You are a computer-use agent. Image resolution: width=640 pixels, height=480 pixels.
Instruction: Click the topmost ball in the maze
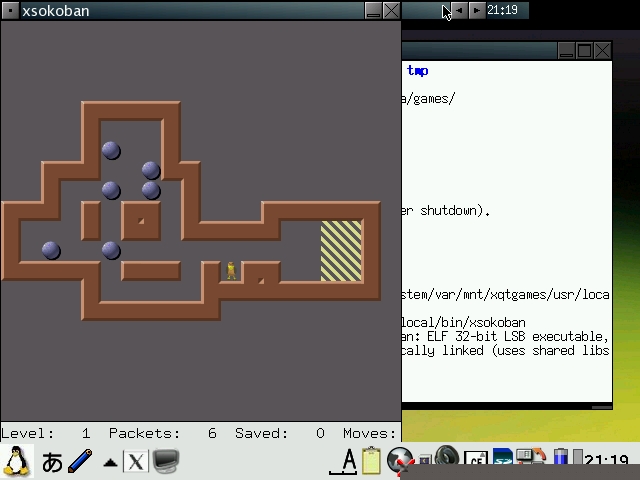click(x=111, y=151)
